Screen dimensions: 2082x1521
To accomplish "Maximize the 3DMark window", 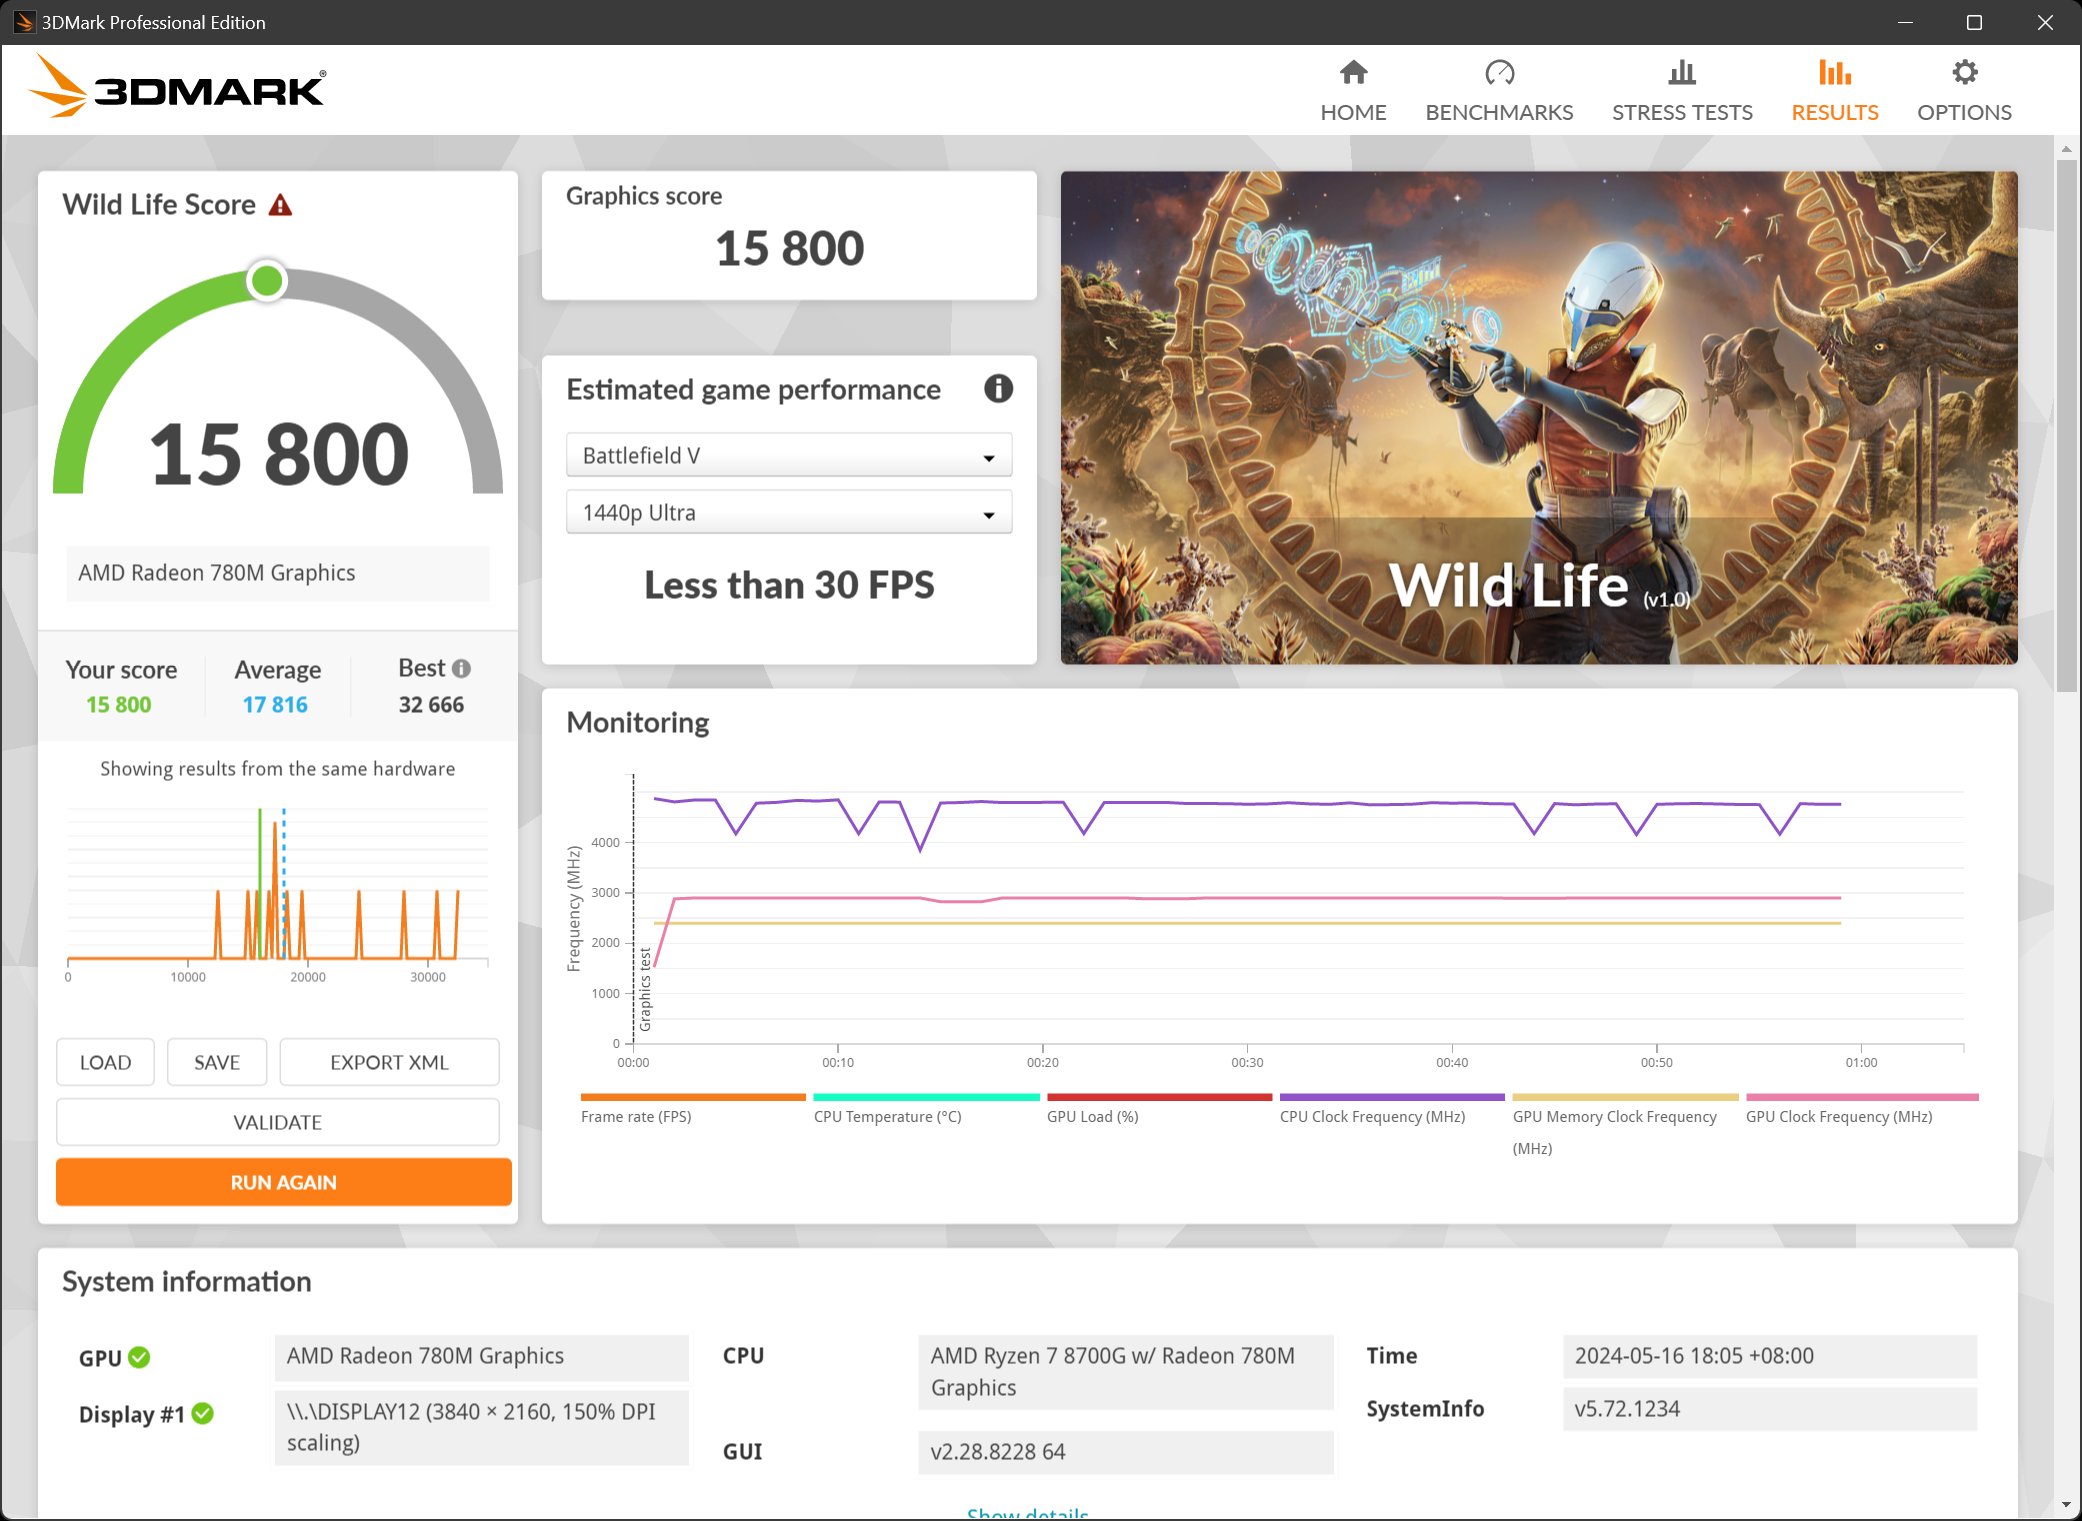I will point(1974,22).
